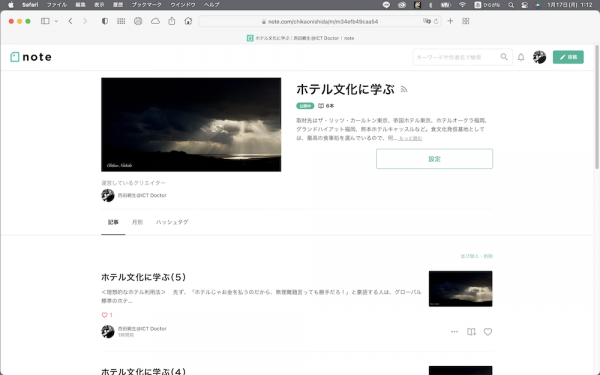Expand description with もっと読む link
Screen dimensions: 600x375
(x=410, y=138)
